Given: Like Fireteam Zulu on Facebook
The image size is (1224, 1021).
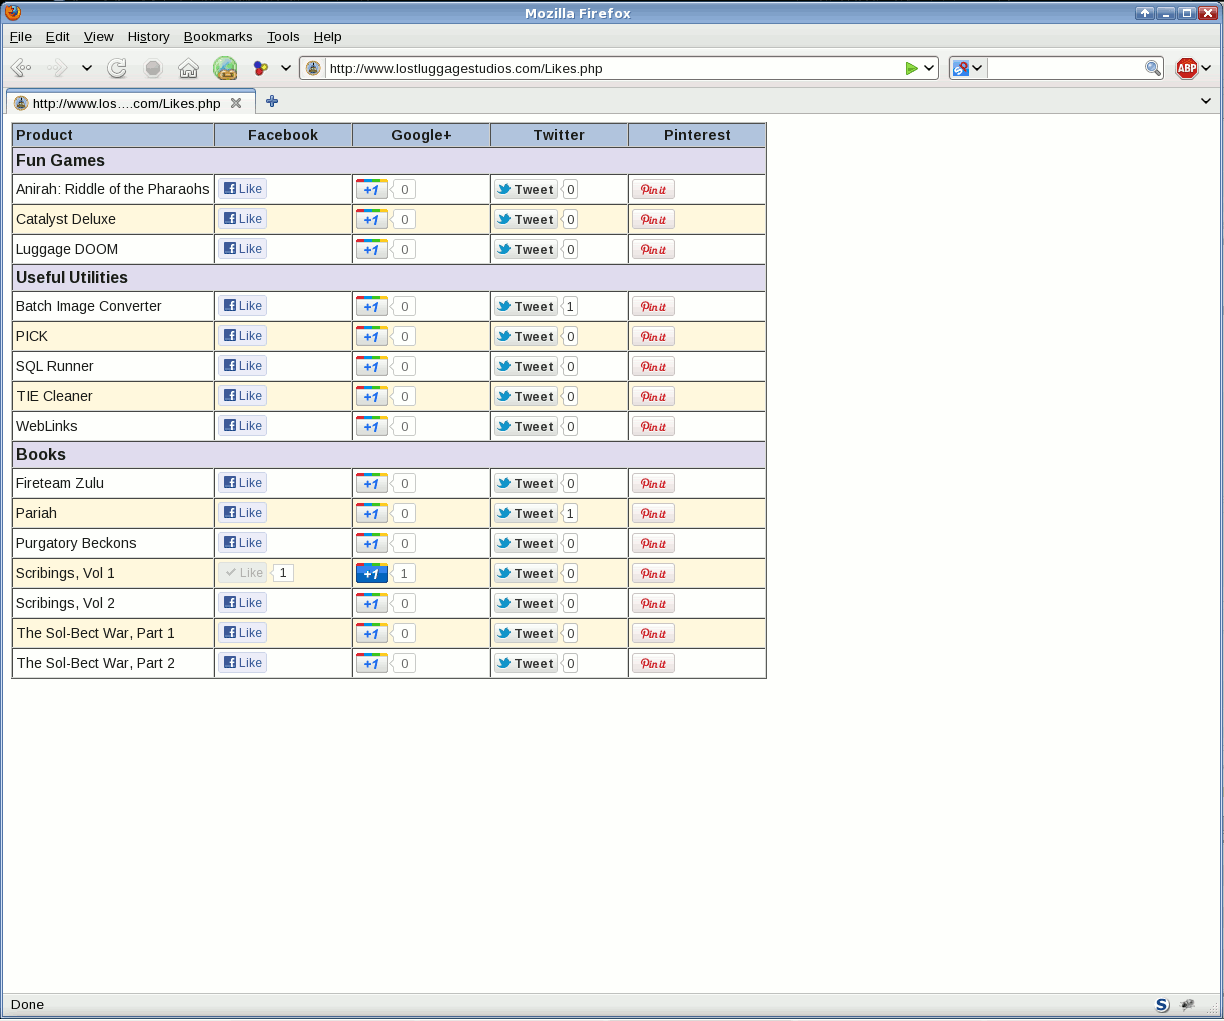Looking at the screenshot, I should pos(243,483).
